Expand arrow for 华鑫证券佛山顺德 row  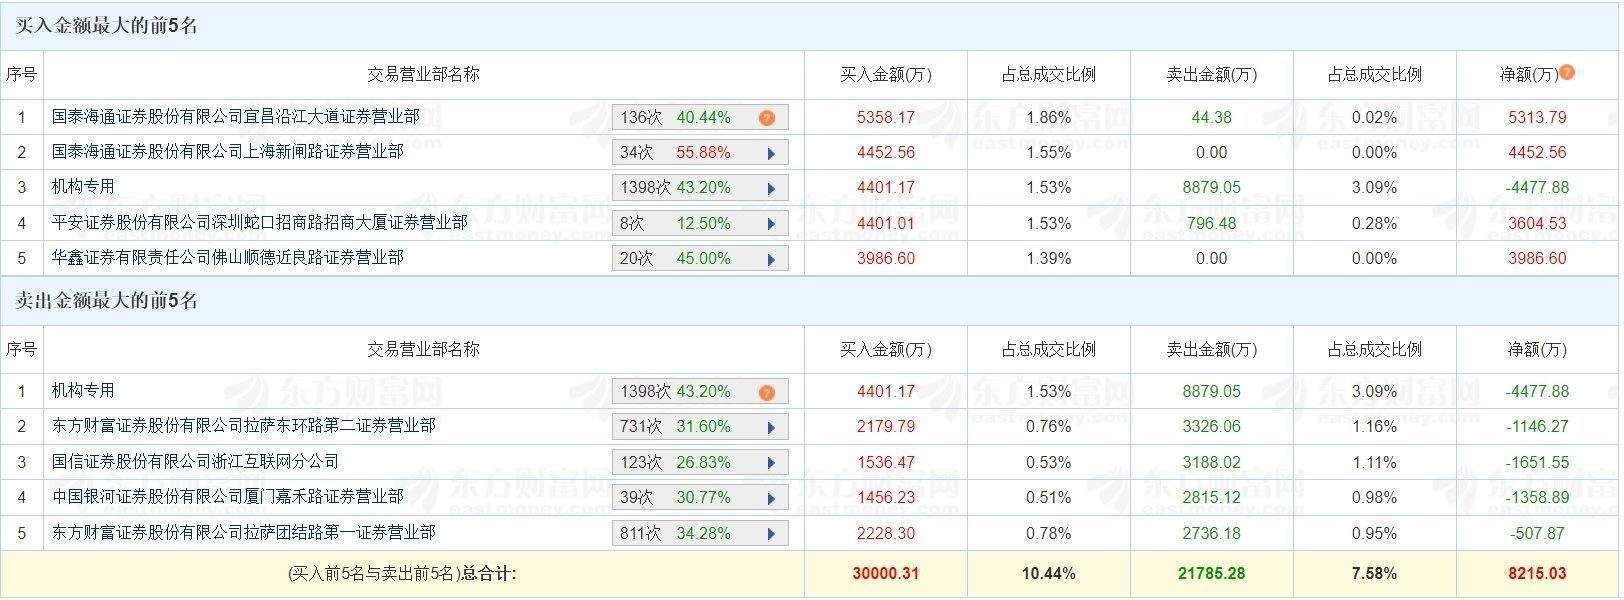[x=771, y=259]
